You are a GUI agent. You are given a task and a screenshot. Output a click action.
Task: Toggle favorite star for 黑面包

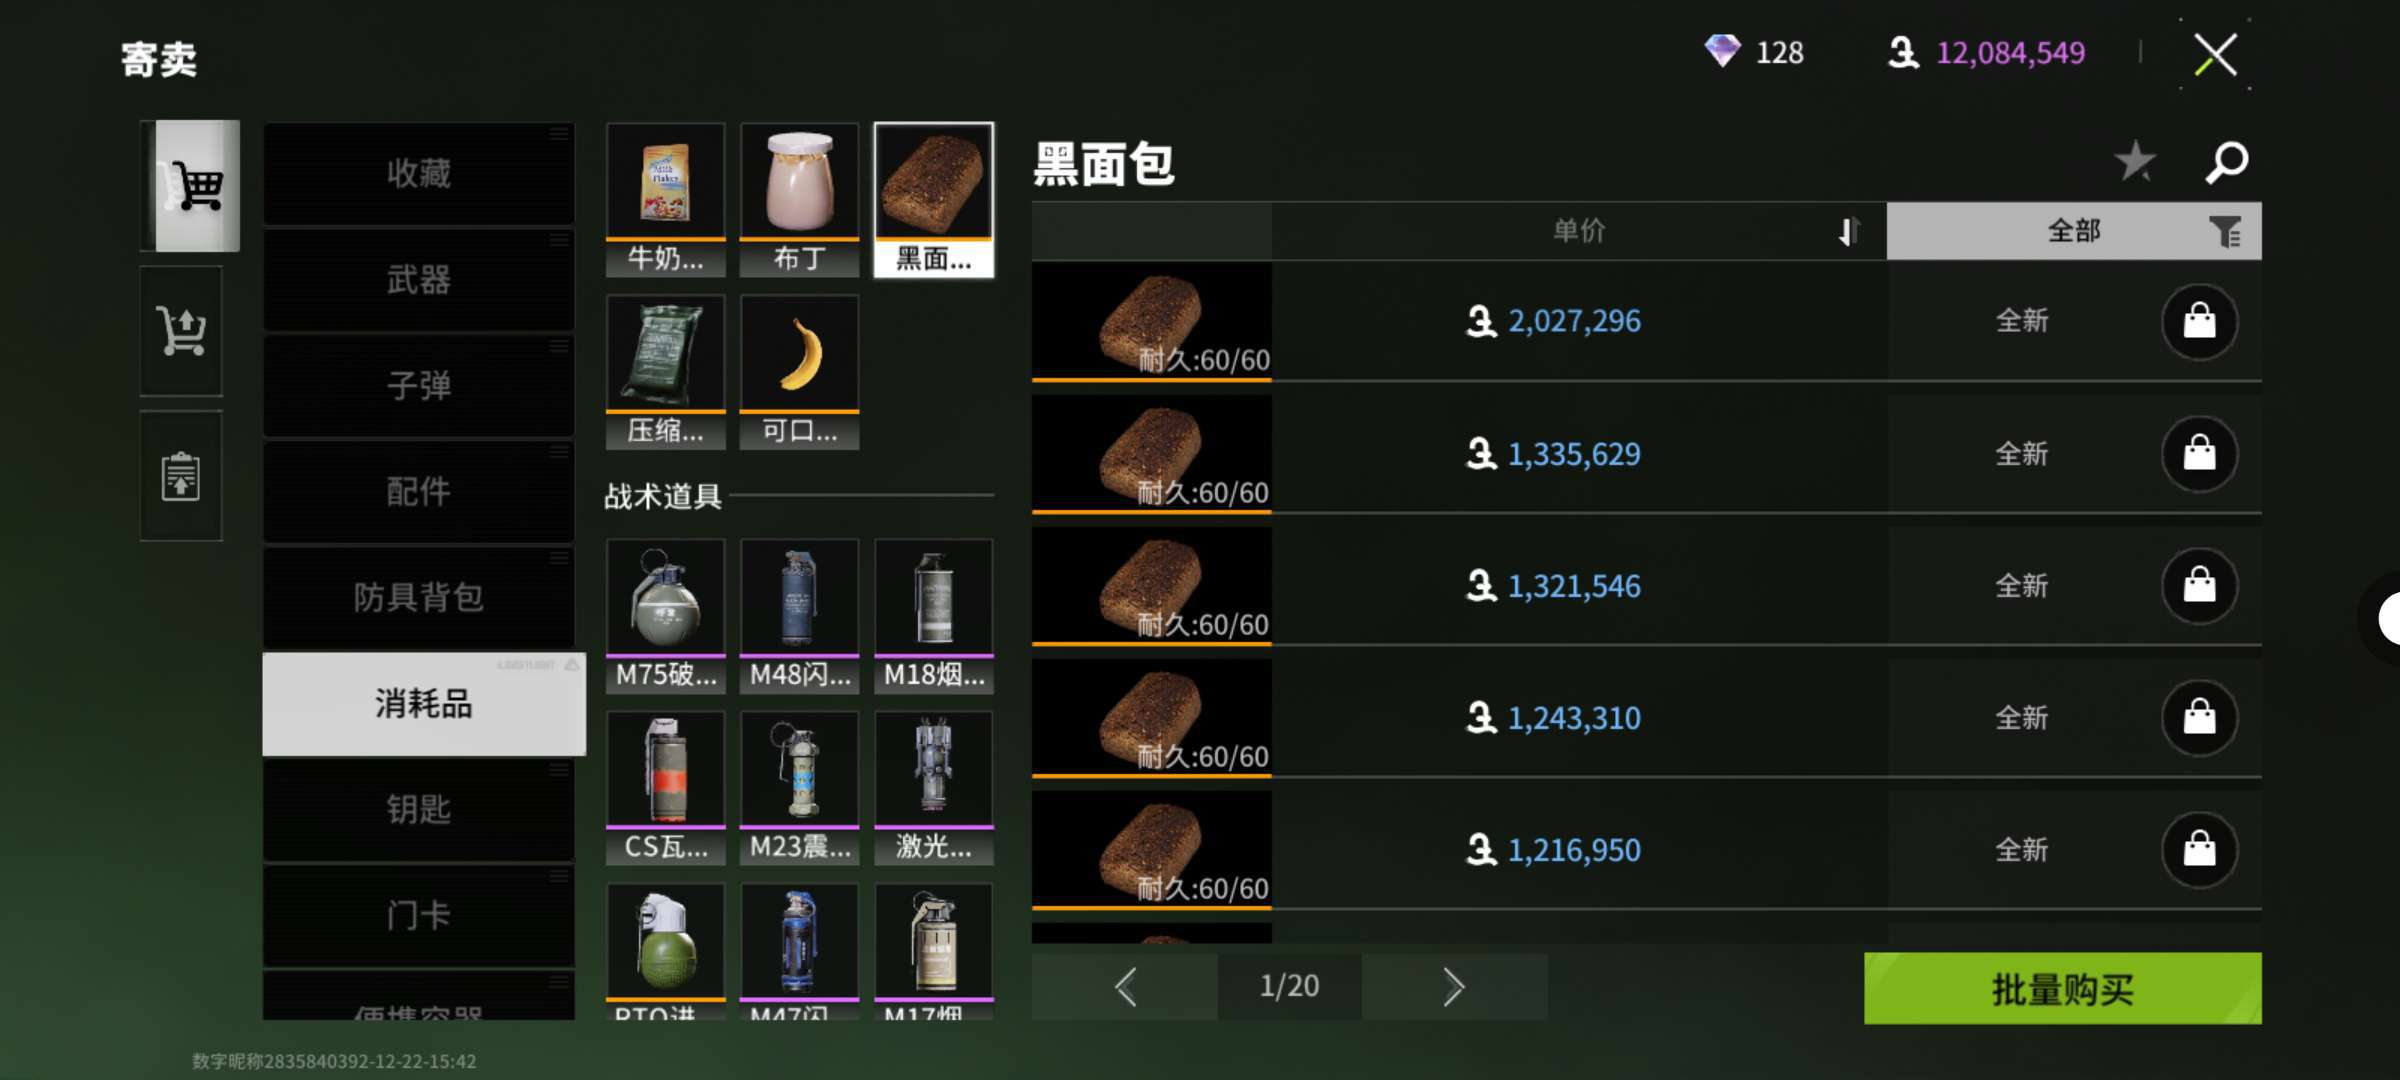pos(2135,161)
